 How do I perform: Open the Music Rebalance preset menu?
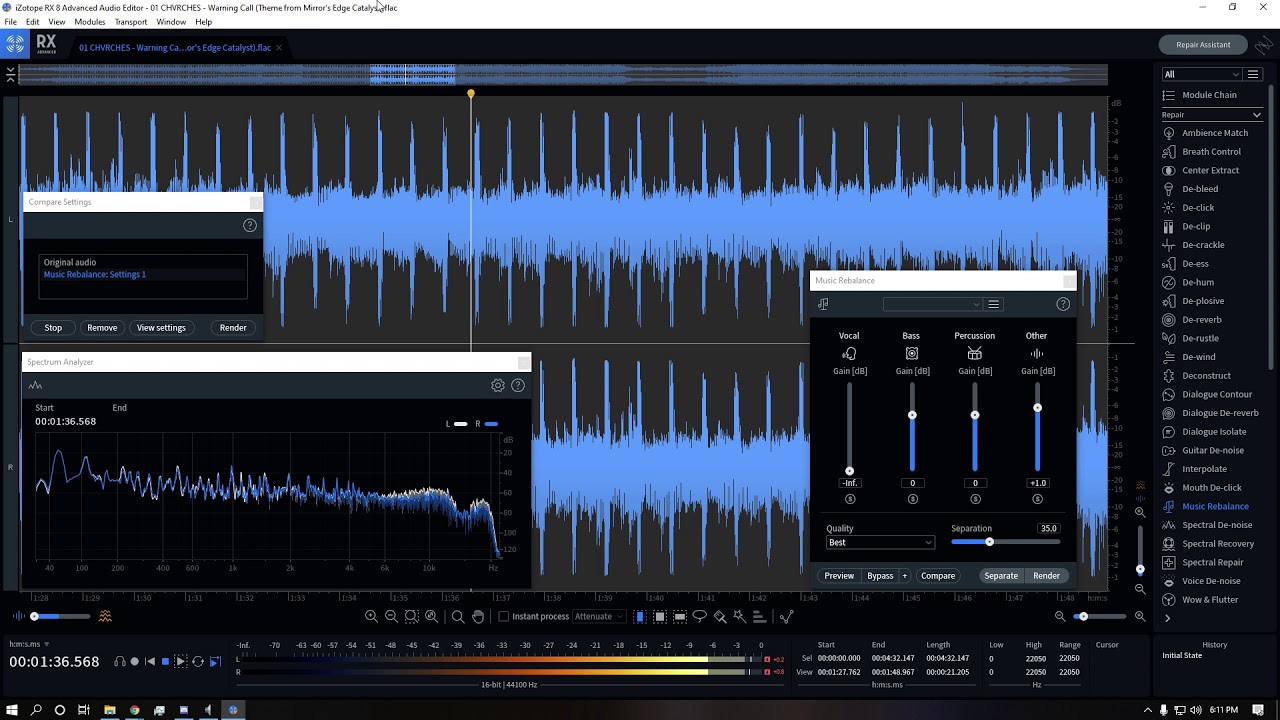tap(993, 304)
